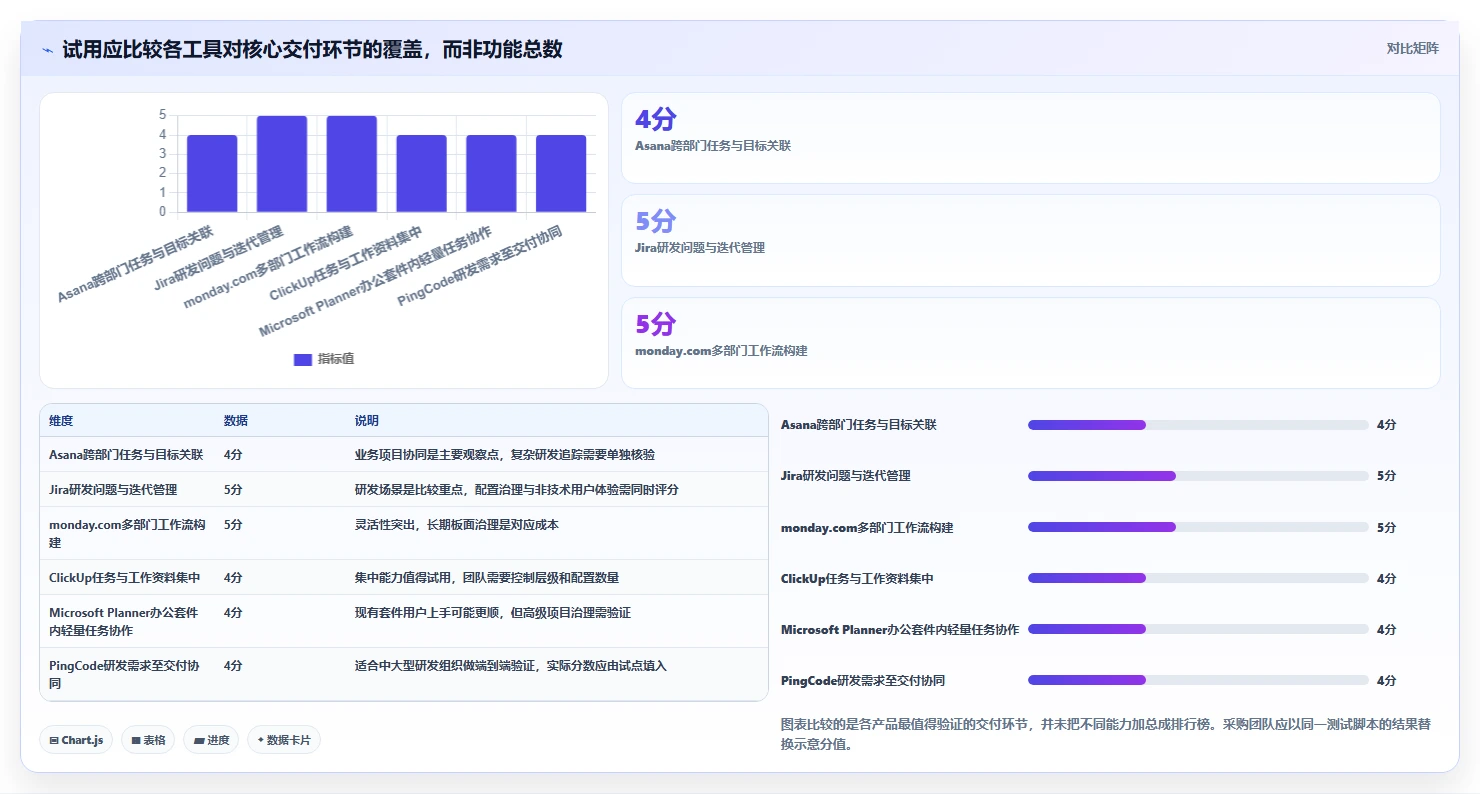
Task: Click the Chart.js tag chip
Action: click(76, 740)
